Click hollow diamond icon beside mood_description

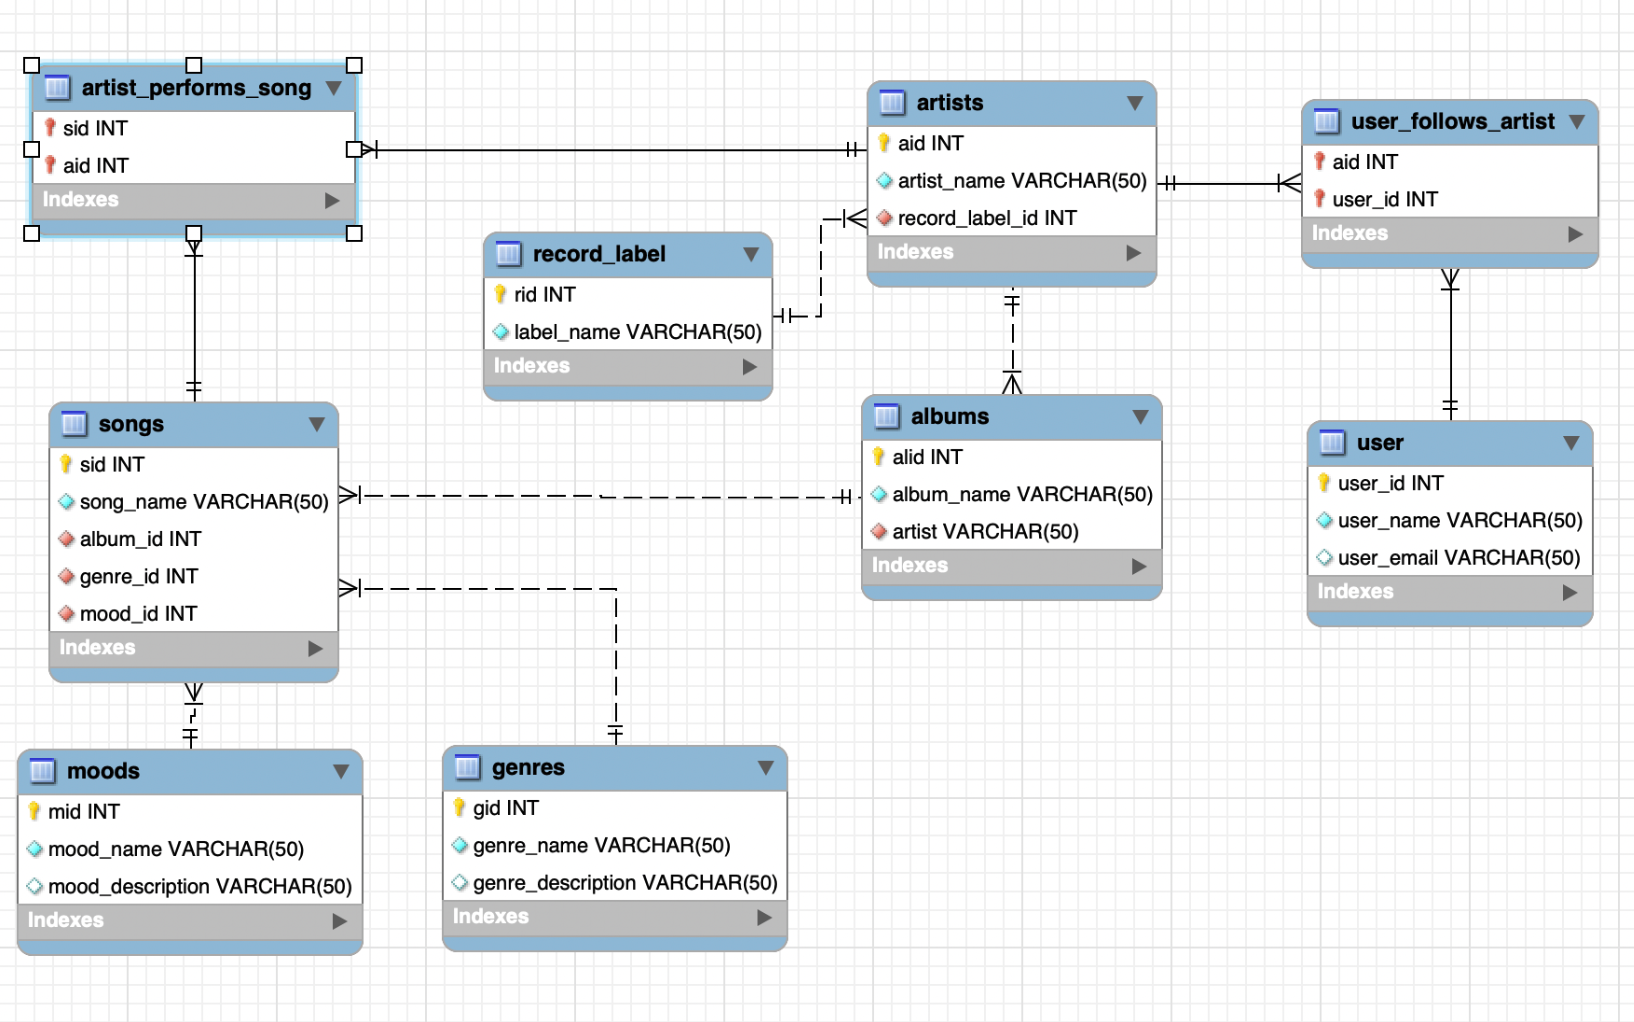35,886
